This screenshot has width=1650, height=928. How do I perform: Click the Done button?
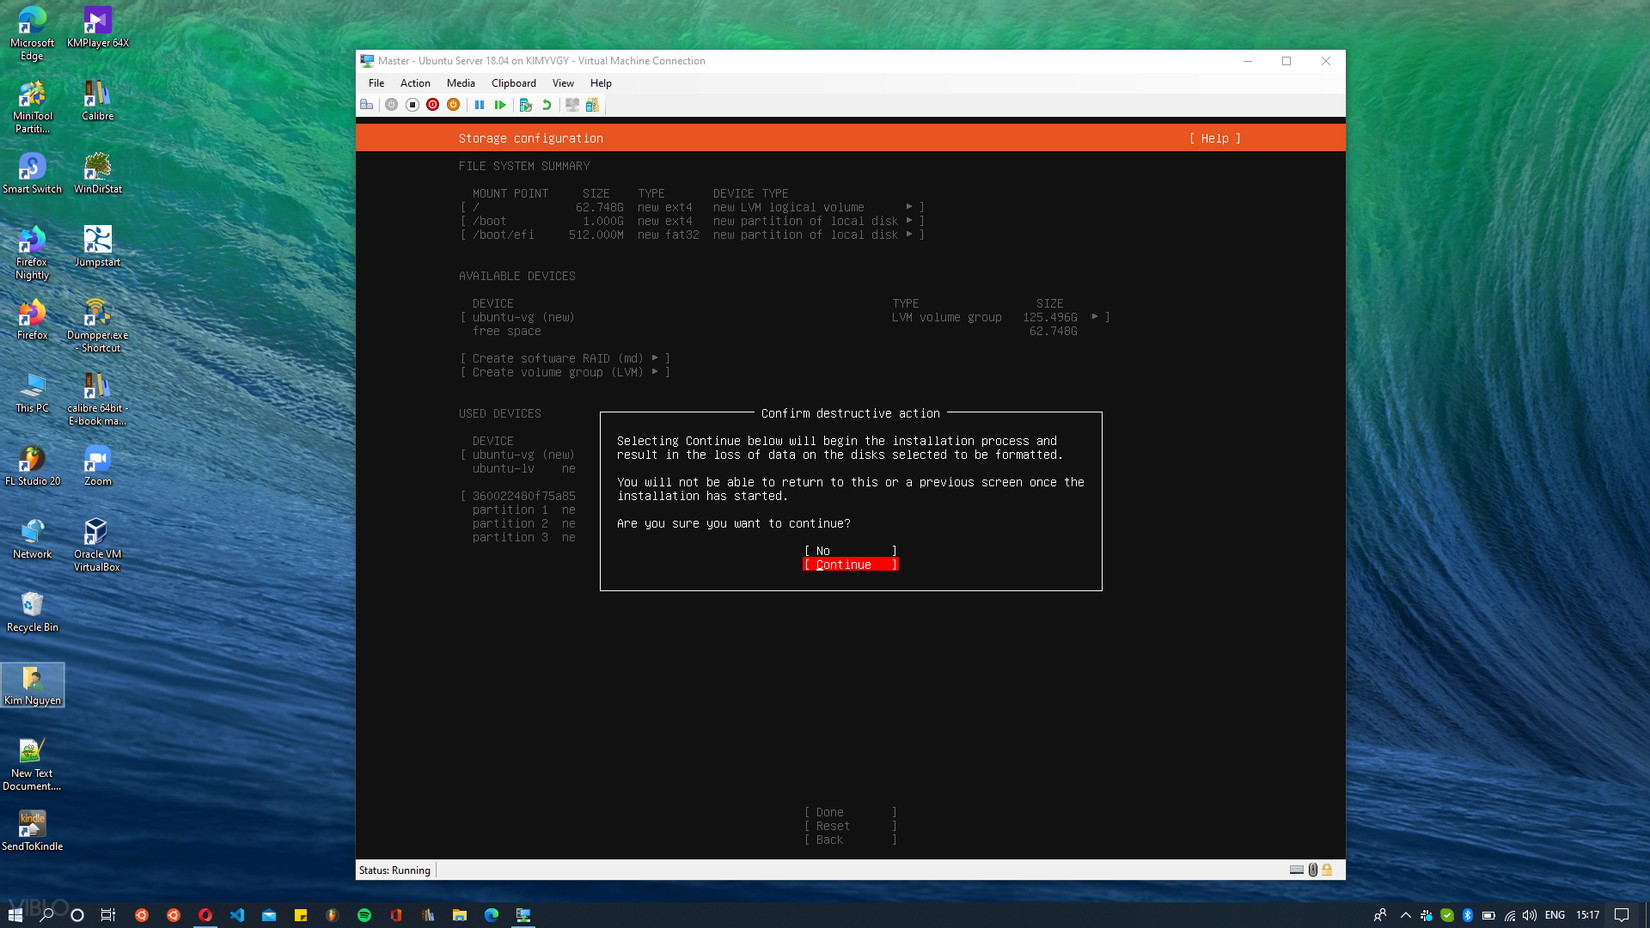(x=851, y=813)
